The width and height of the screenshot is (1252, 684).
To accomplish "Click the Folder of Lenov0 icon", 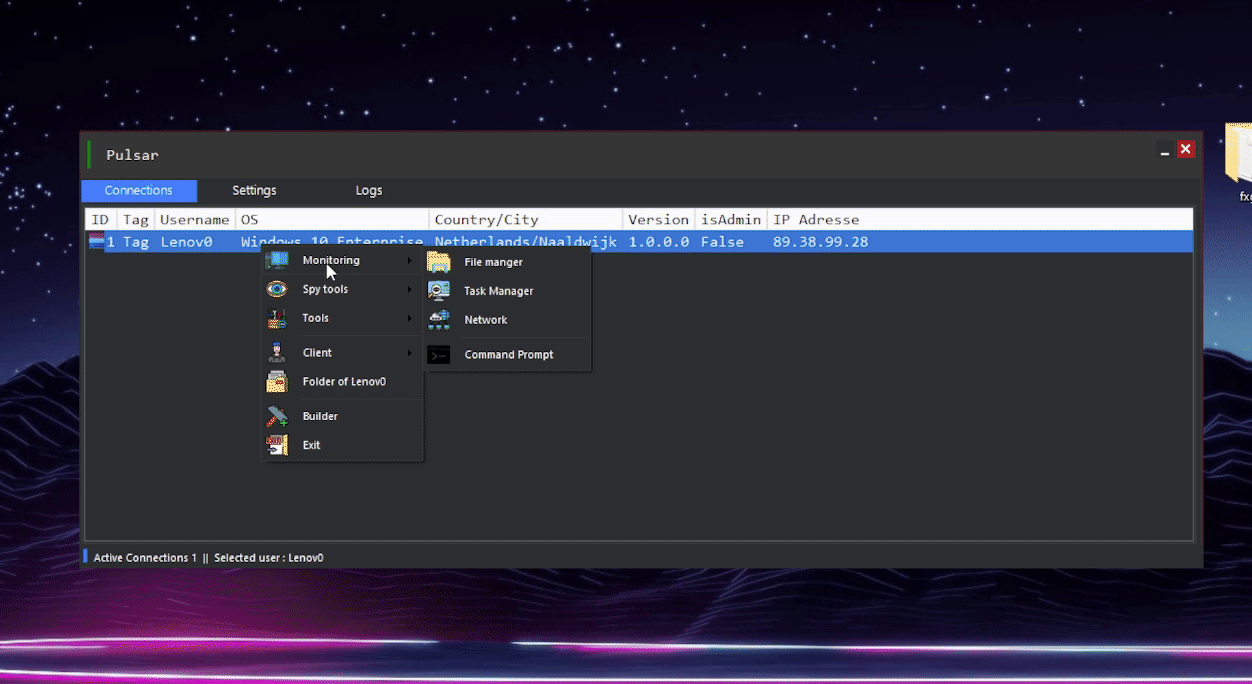I will click(277, 382).
